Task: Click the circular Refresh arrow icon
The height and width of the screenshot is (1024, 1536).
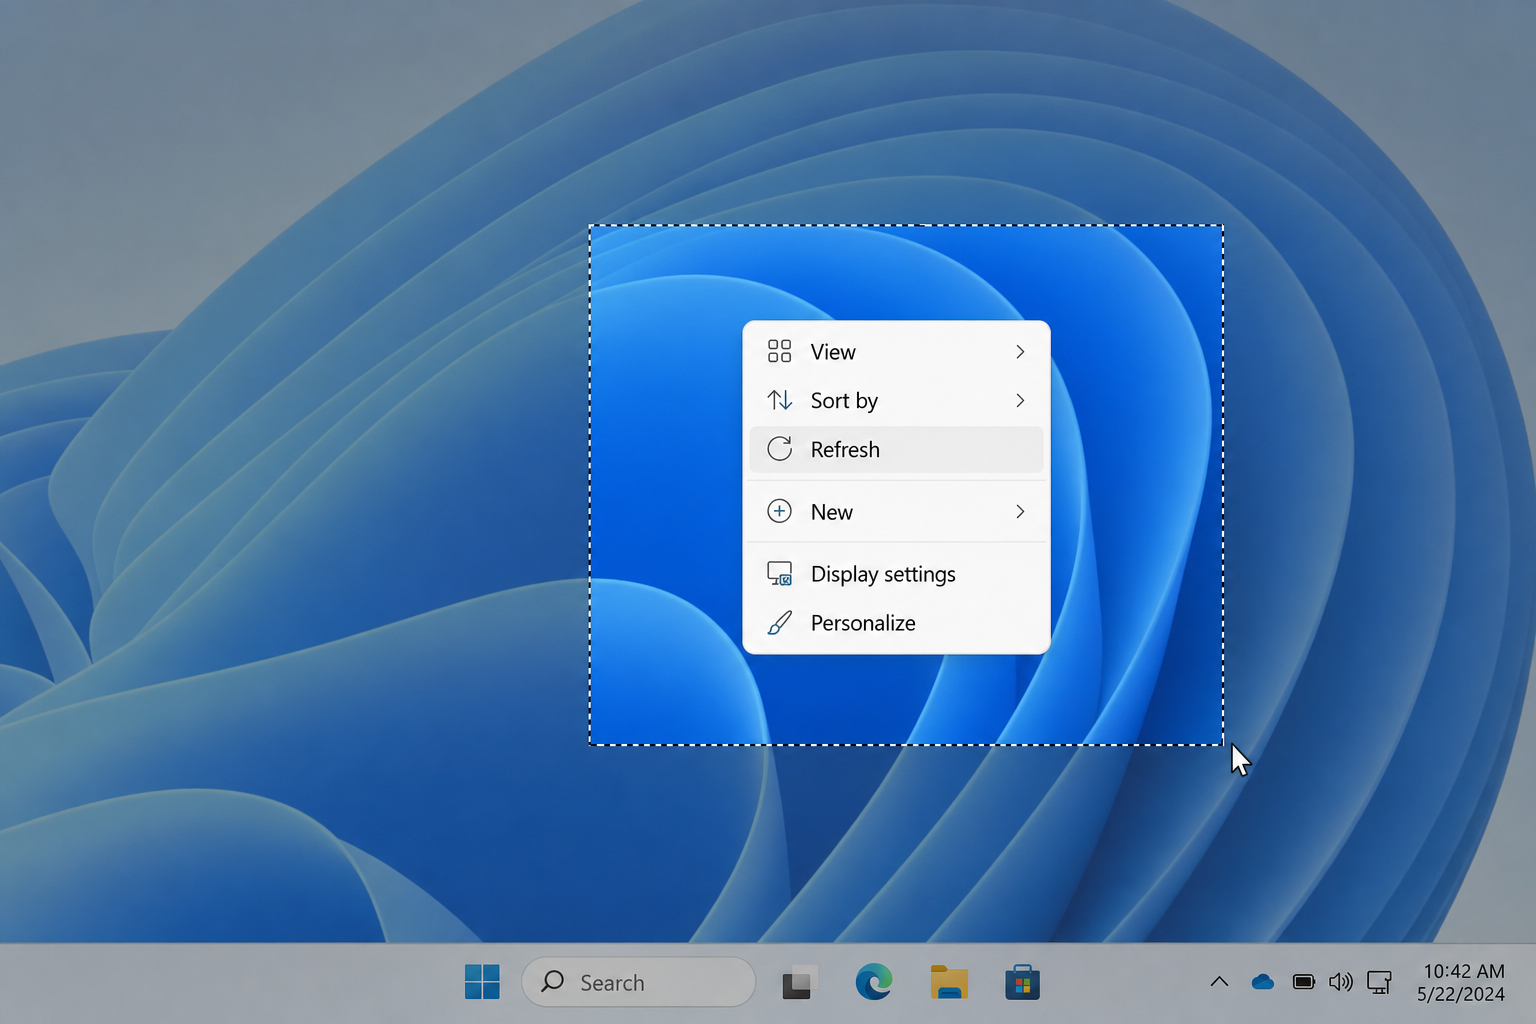Action: point(779,449)
